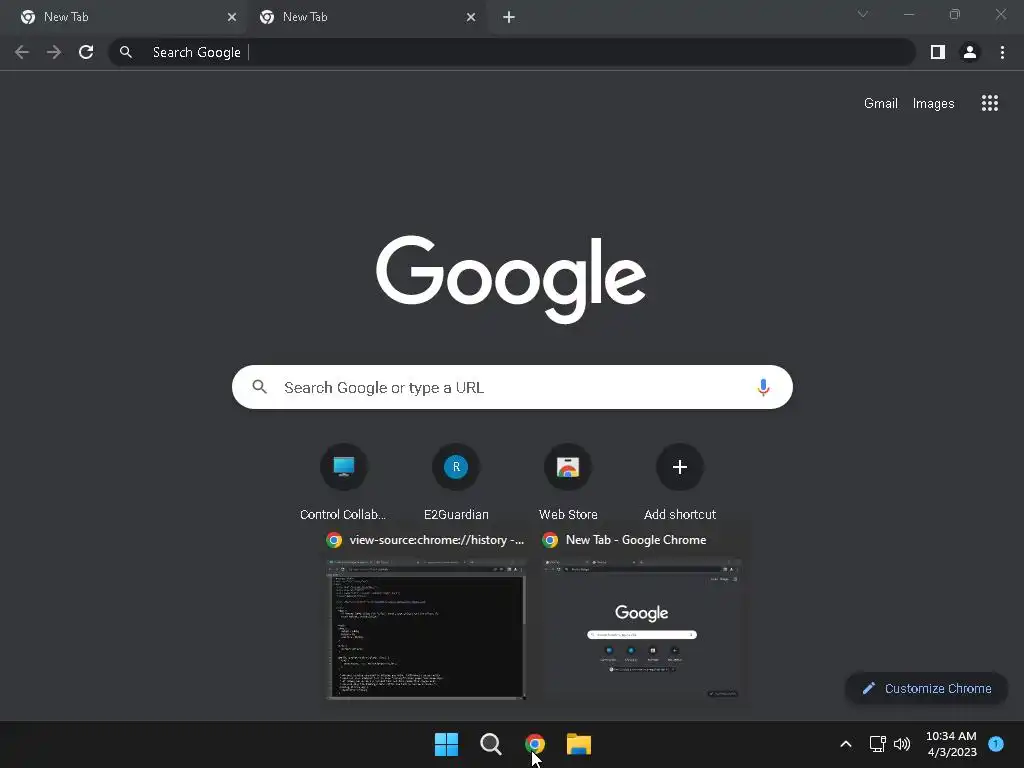
Task: Open the tab search dropdown arrow
Action: pyautogui.click(x=863, y=14)
